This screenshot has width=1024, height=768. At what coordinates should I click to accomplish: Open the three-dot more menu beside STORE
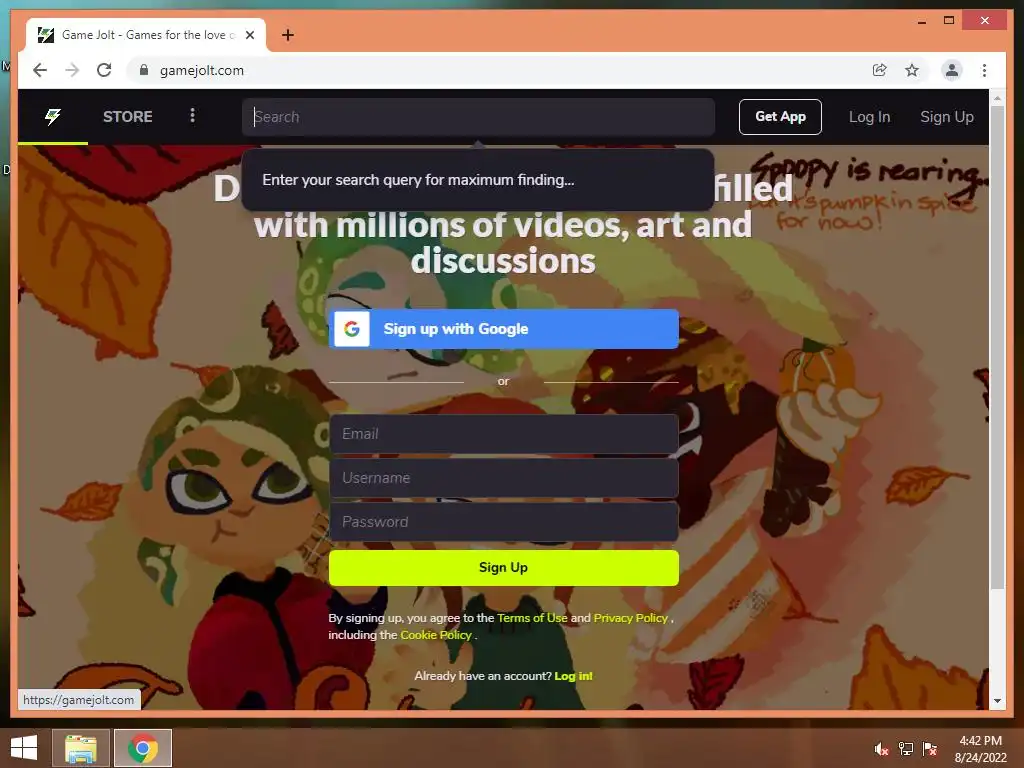tap(192, 116)
